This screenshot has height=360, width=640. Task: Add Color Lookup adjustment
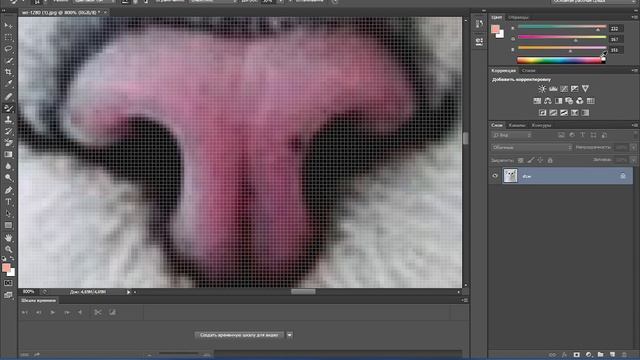[x=591, y=101]
